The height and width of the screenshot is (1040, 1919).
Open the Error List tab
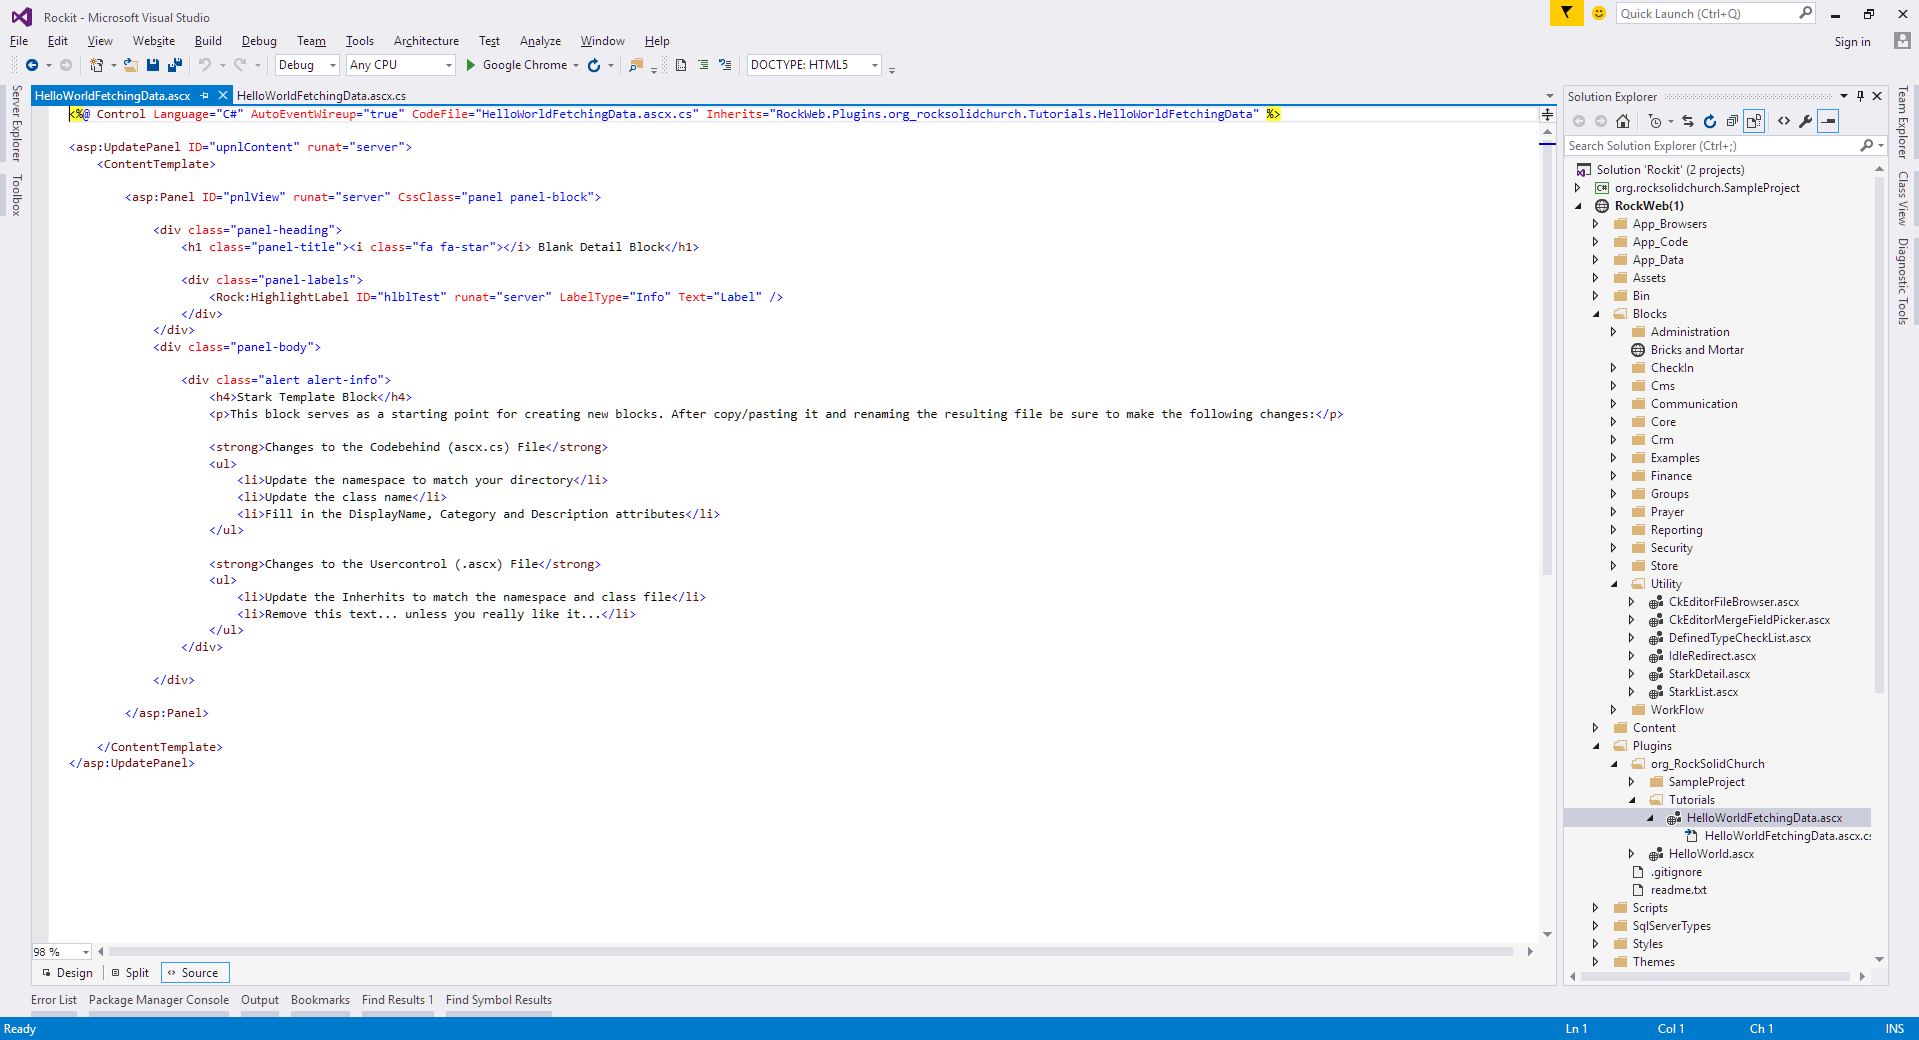54,1000
